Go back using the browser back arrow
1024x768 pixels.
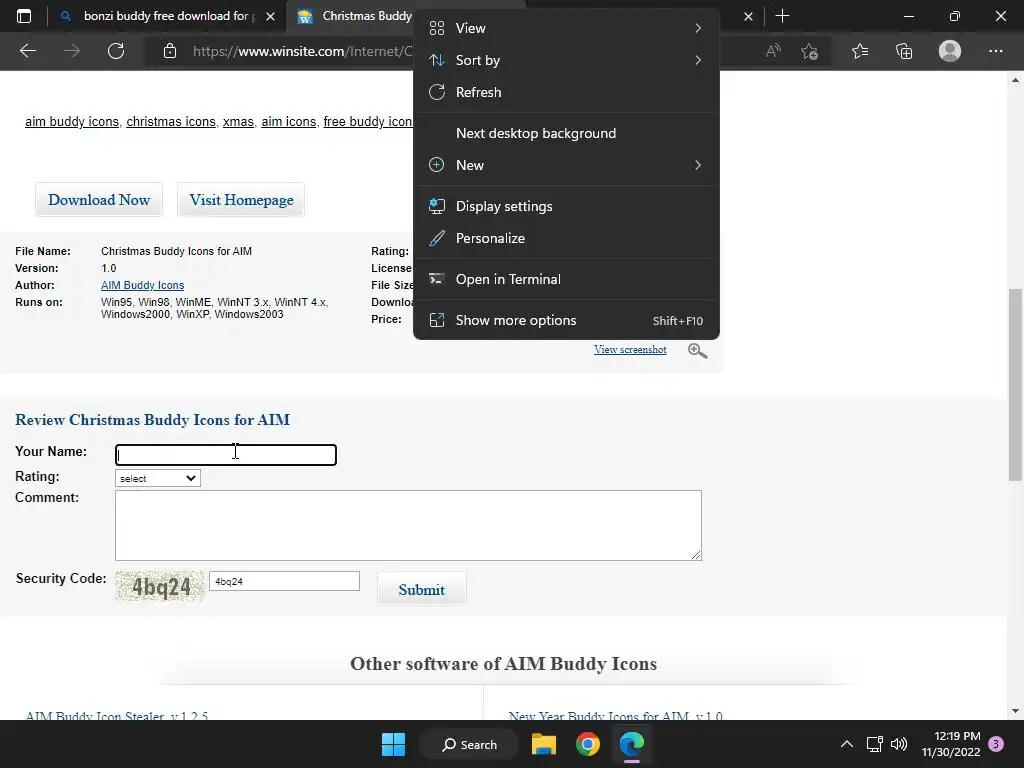pos(27,51)
